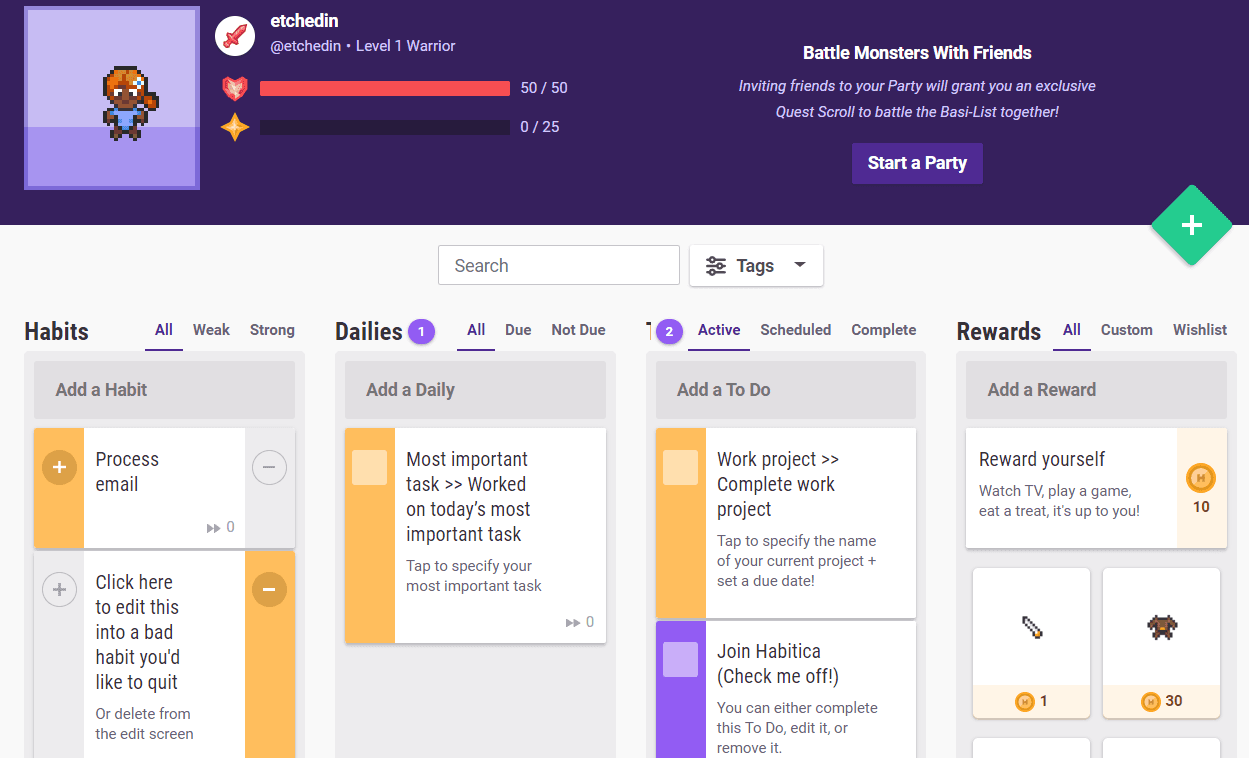
Task: Click the green plus create-task diamond button
Action: (x=1191, y=226)
